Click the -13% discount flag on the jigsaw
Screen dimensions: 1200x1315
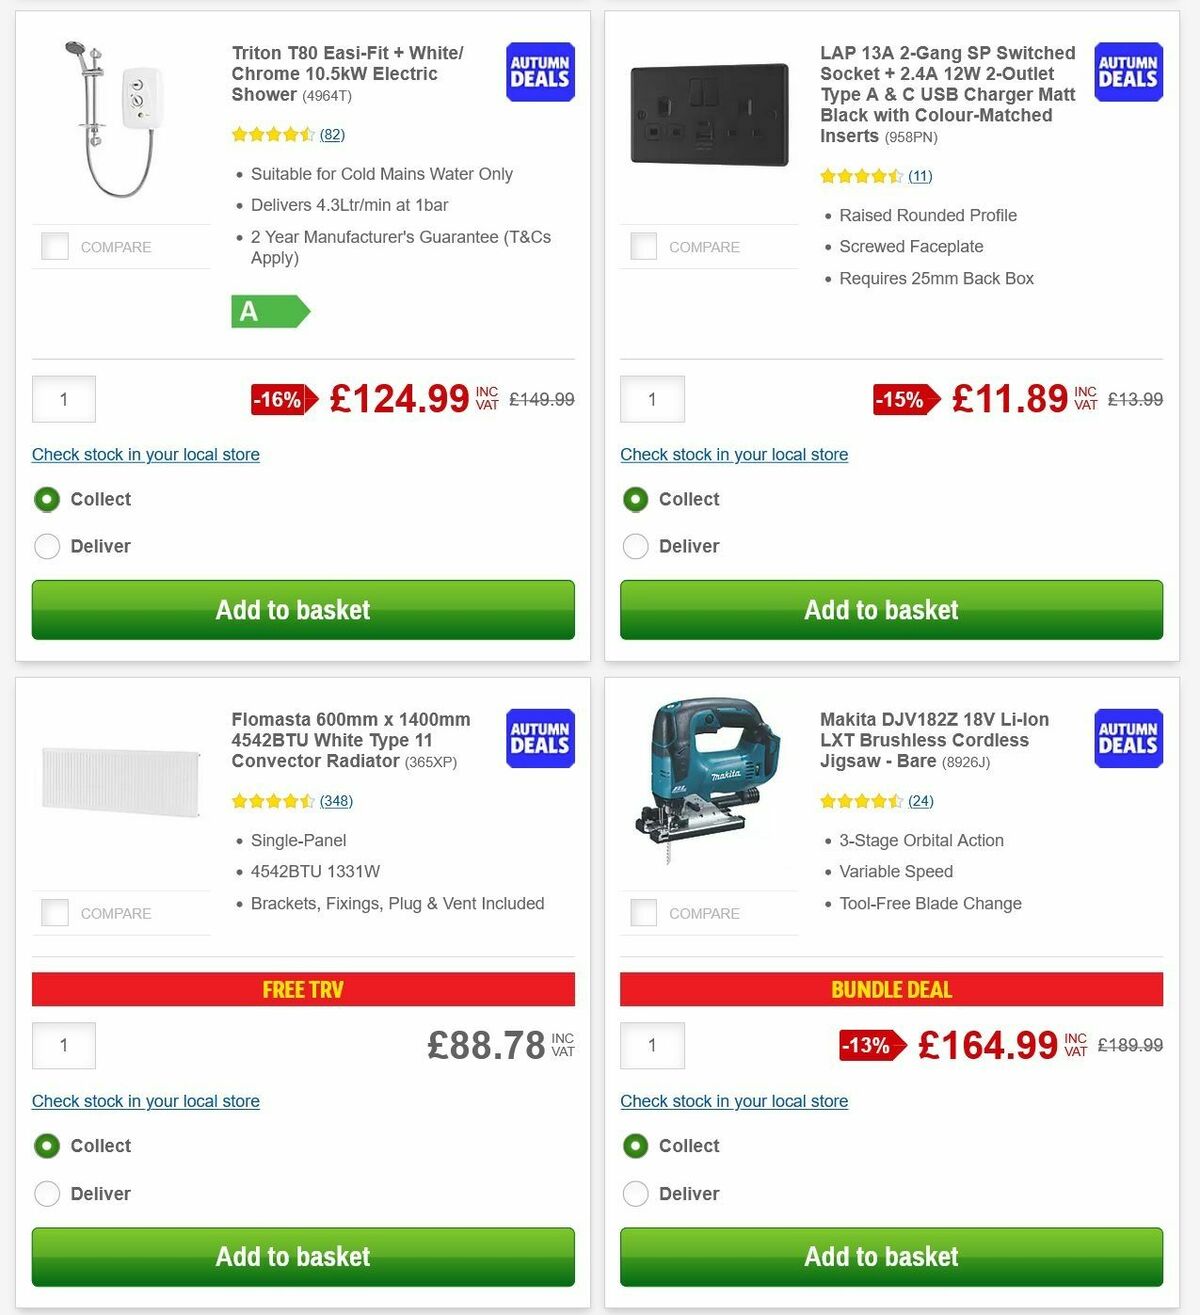867,1044
